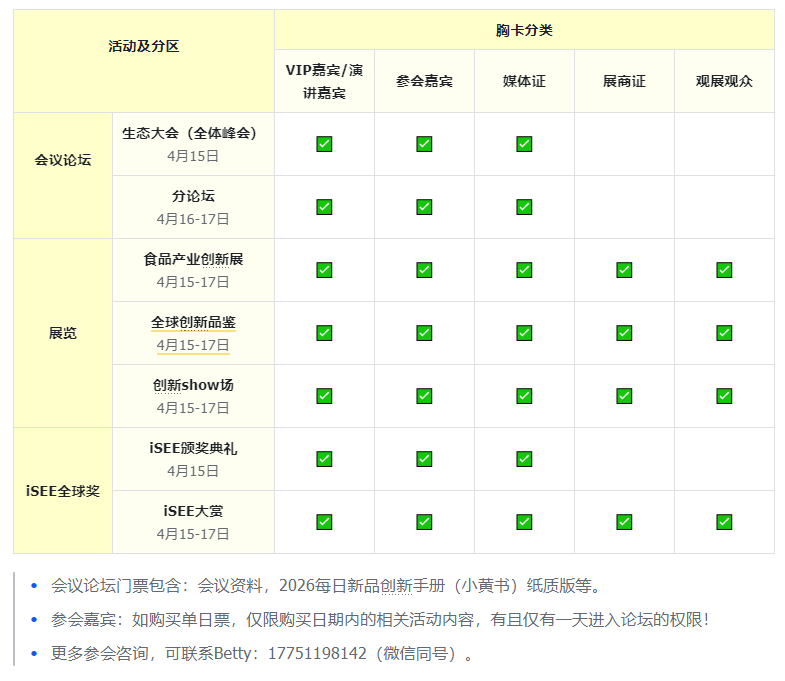Click the 分论坛 checkmark under 媒体证 column
The height and width of the screenshot is (681, 785).
524,207
